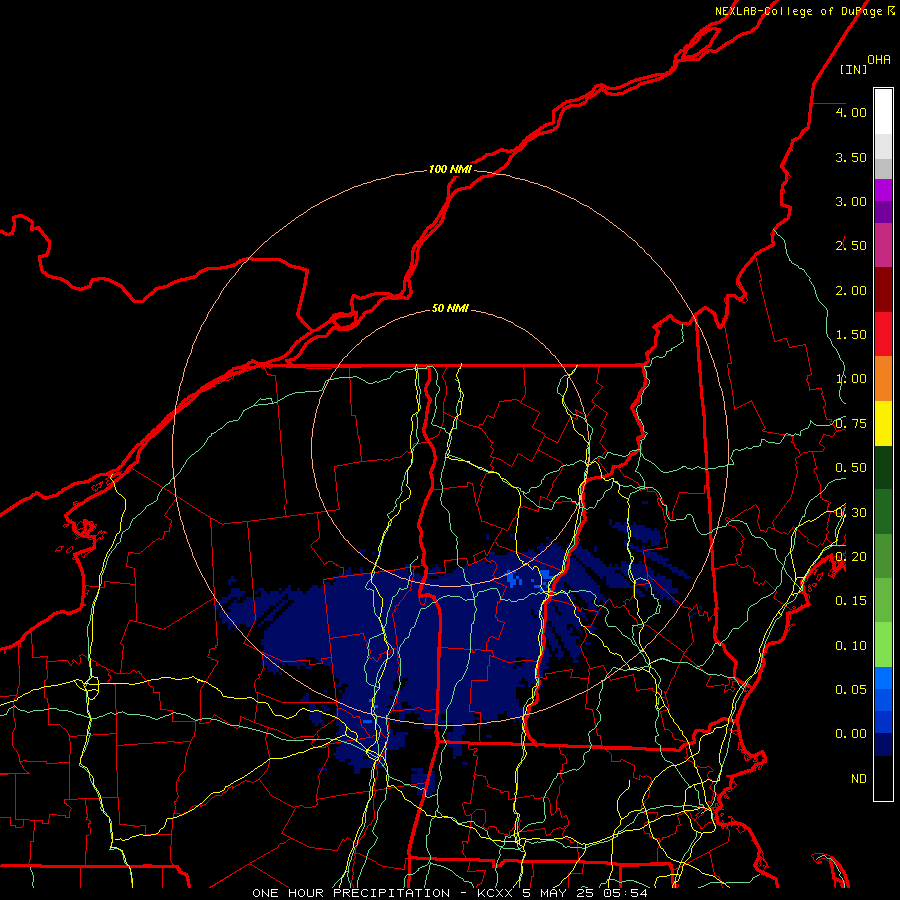Select the 3.00 legend value

tap(851, 201)
